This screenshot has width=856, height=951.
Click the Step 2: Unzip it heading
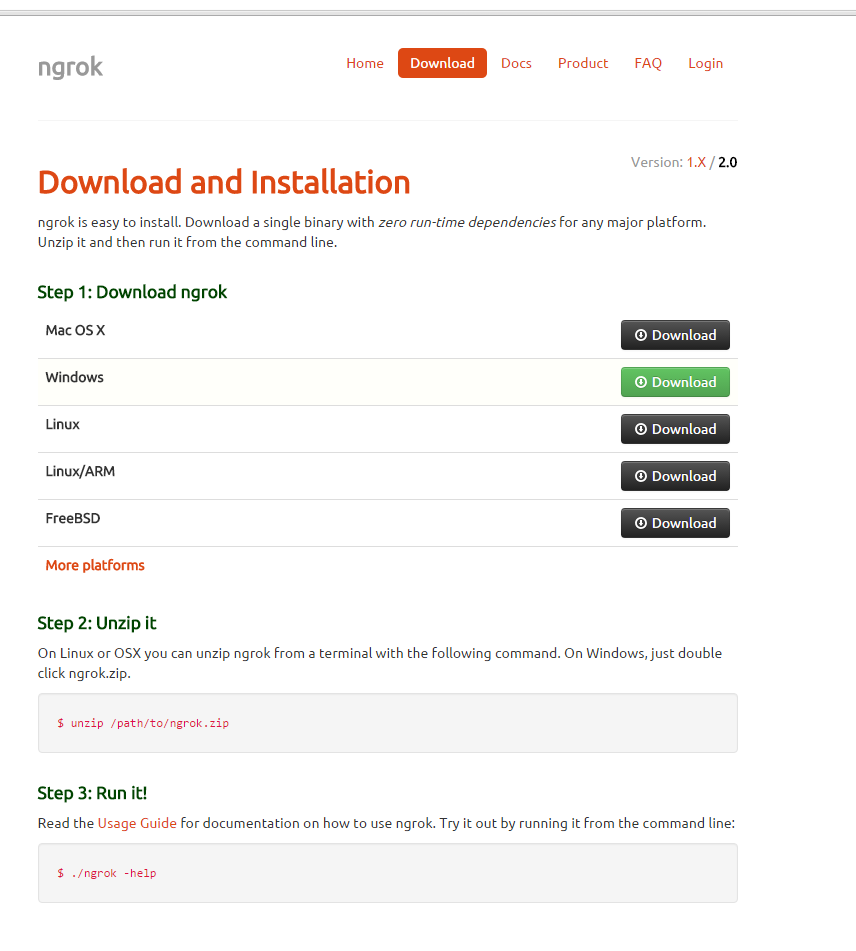[x=97, y=623]
